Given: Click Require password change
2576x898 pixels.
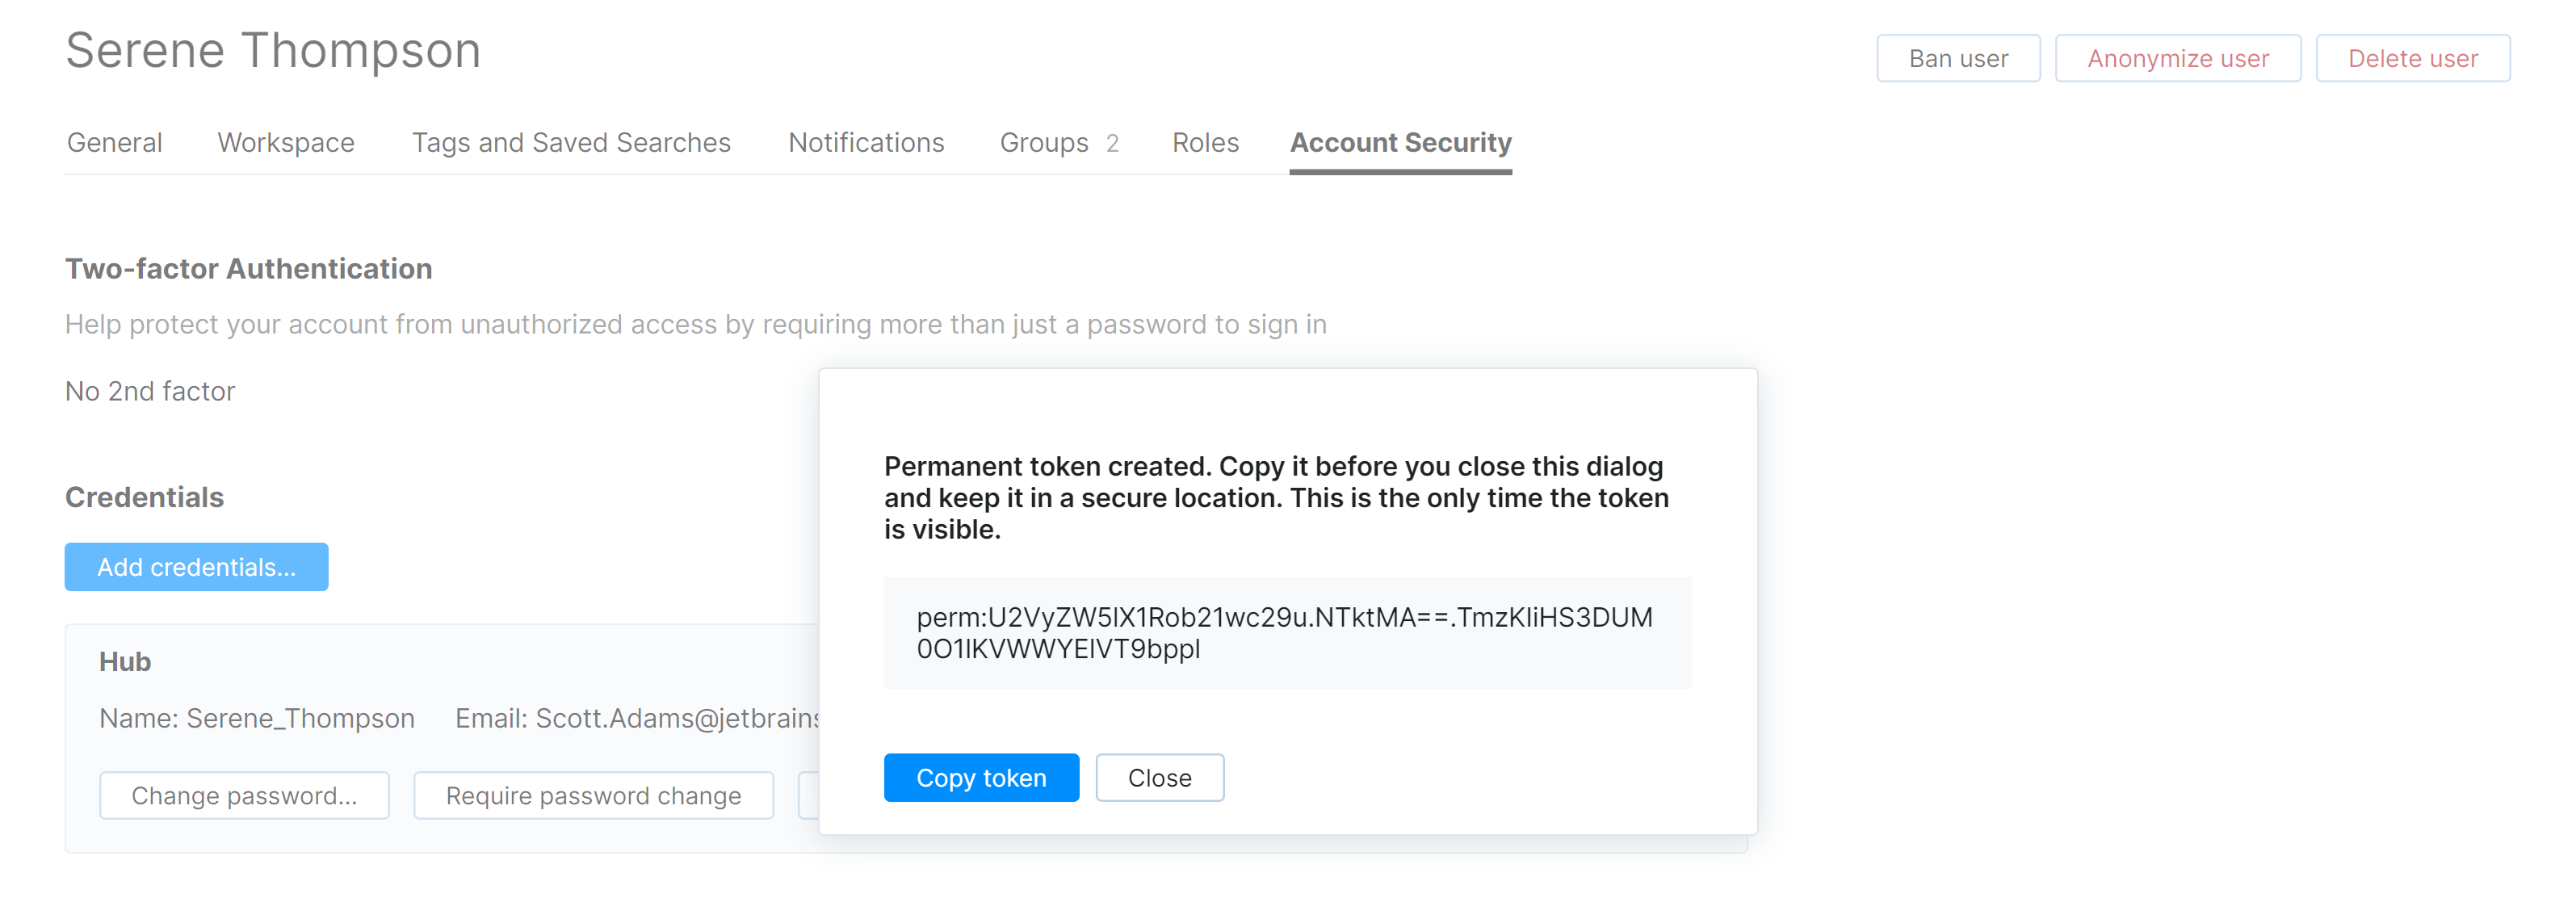Looking at the screenshot, I should pos(593,795).
